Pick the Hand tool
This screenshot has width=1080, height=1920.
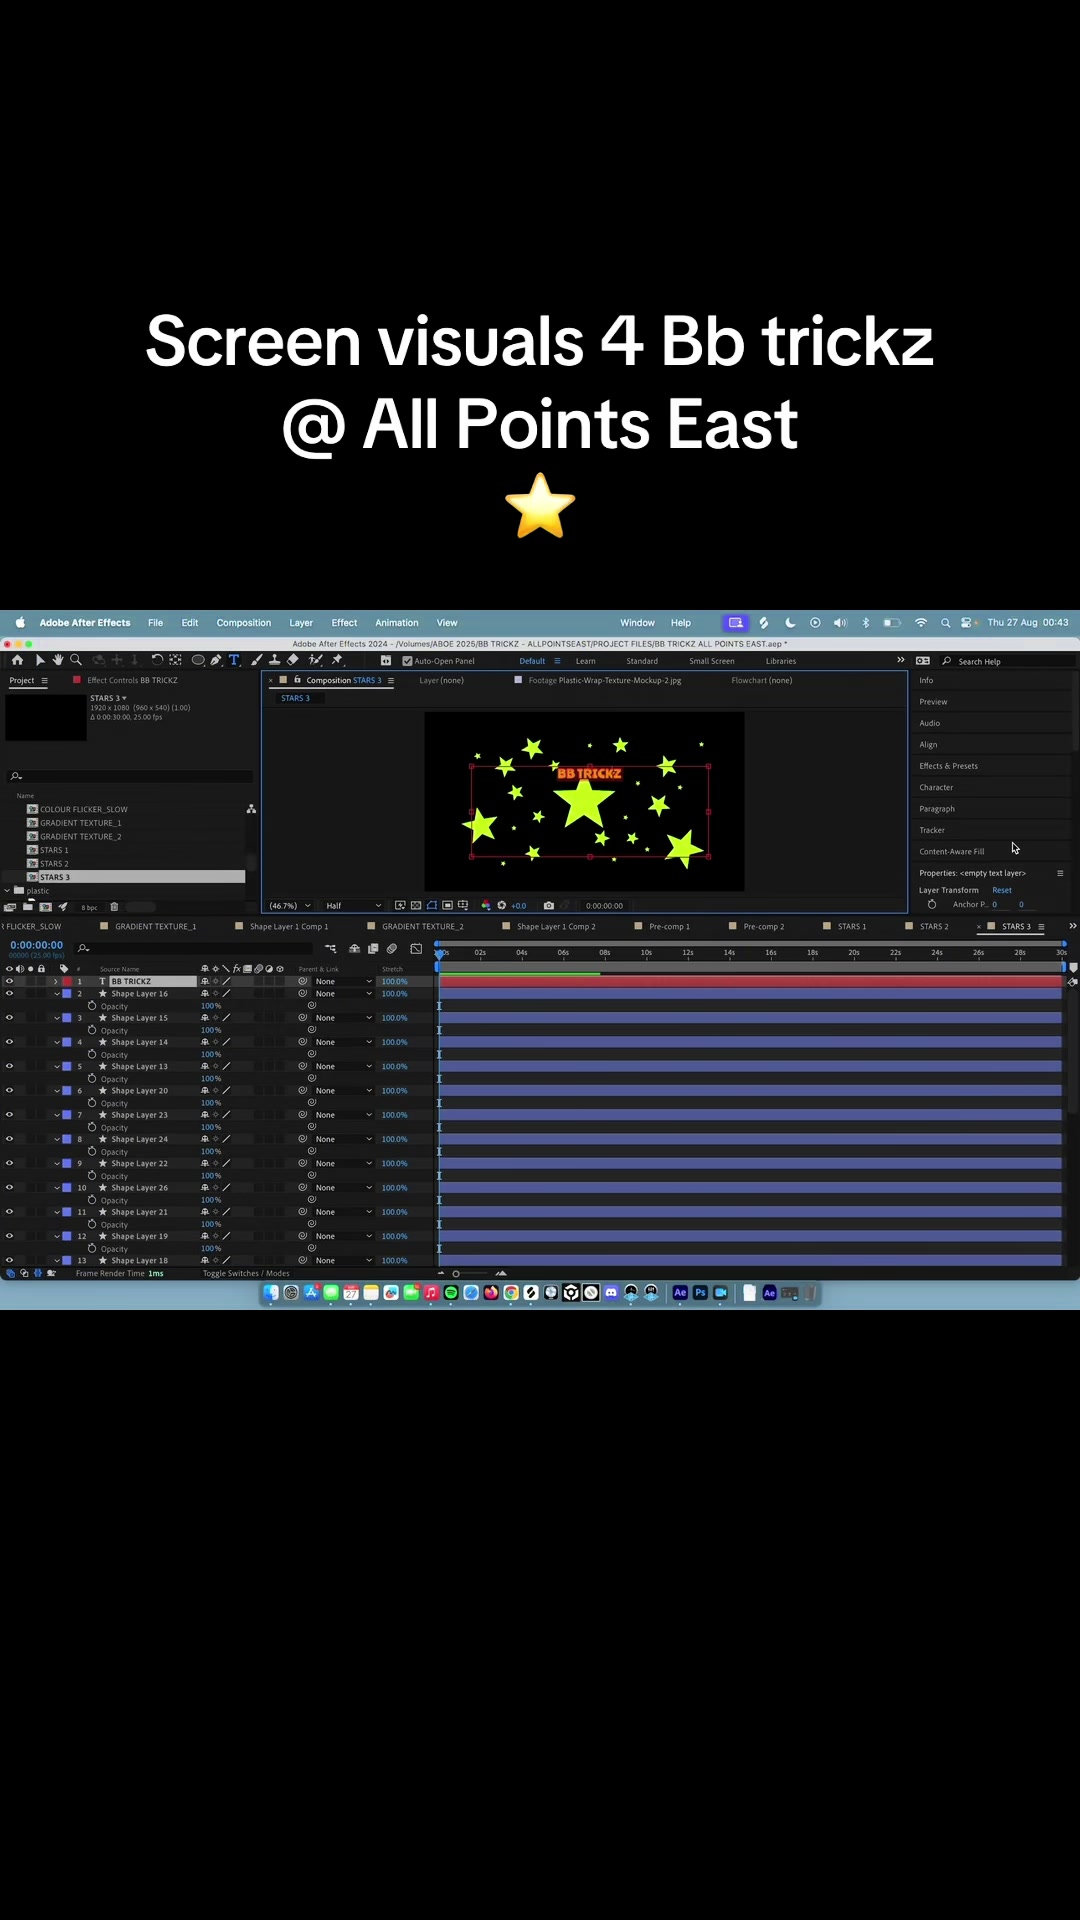[x=58, y=660]
